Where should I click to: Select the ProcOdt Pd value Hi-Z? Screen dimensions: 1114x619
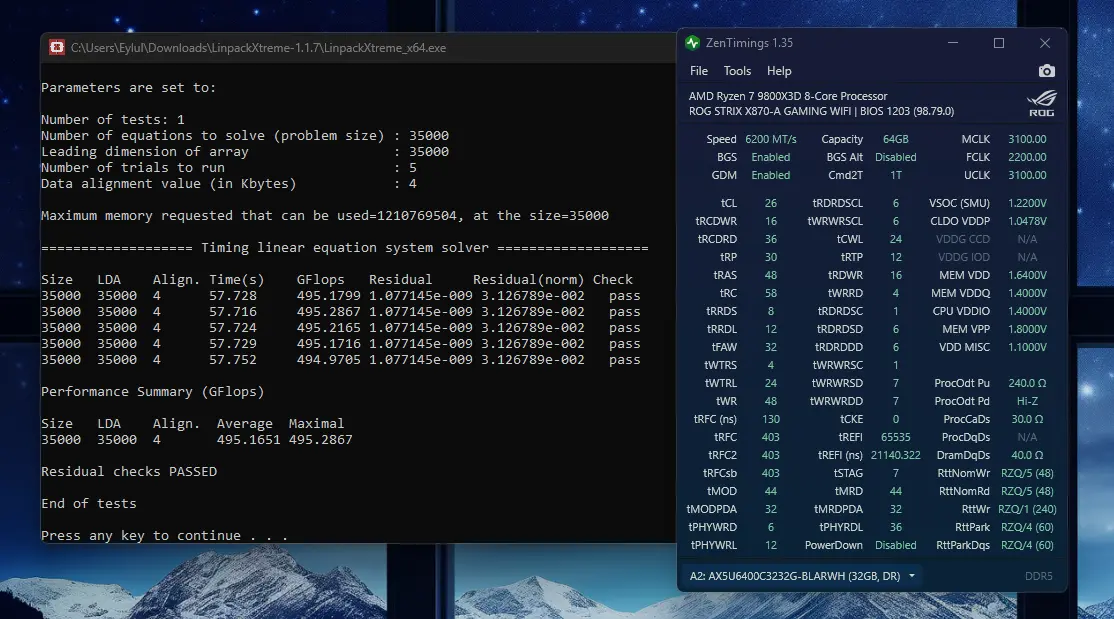[x=1027, y=402]
